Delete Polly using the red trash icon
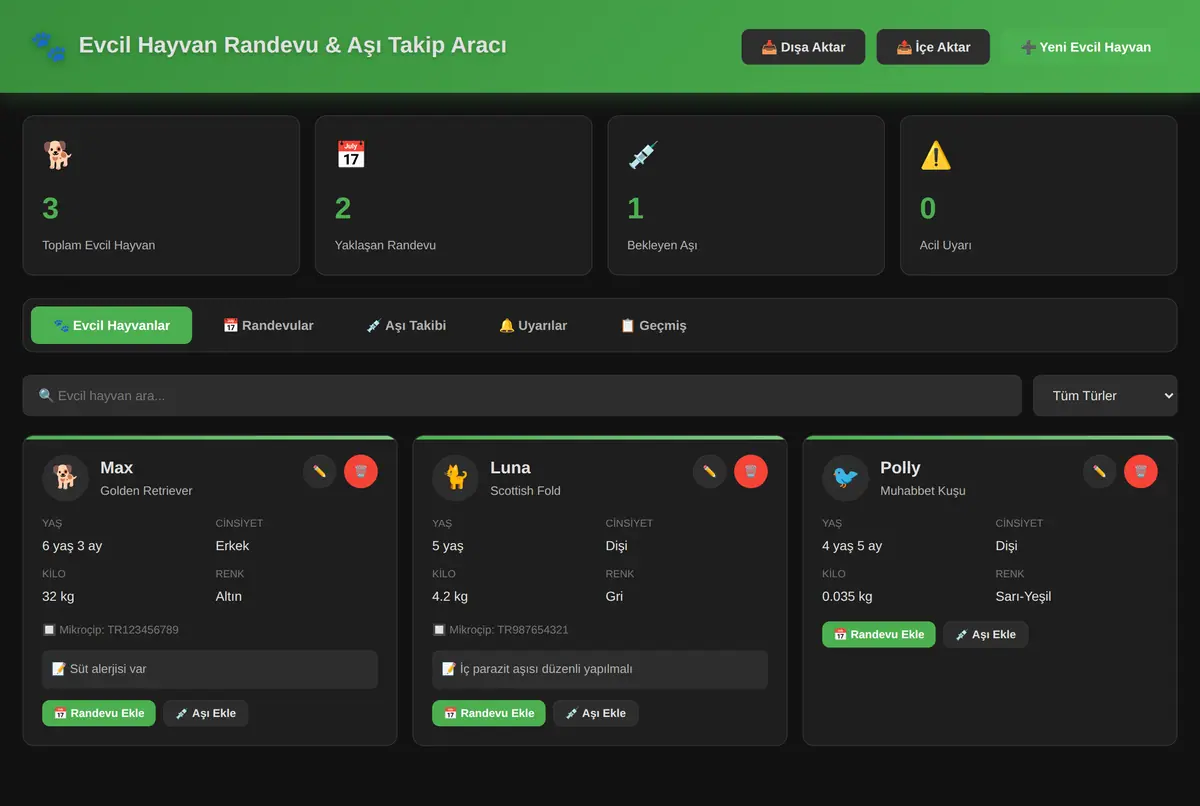The image size is (1200, 806). 1141,472
